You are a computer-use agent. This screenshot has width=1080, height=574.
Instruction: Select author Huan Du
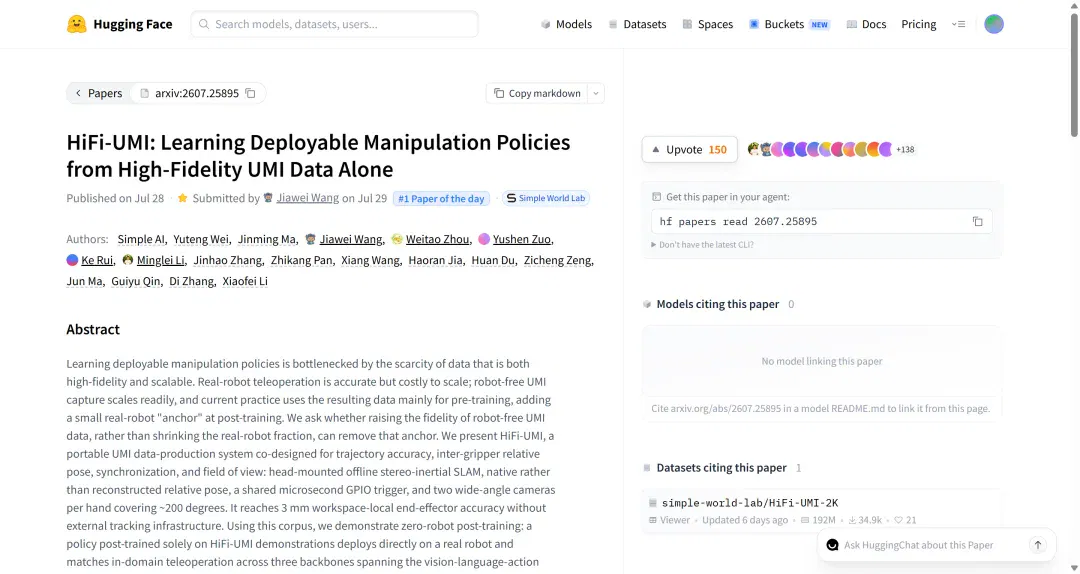(x=493, y=260)
